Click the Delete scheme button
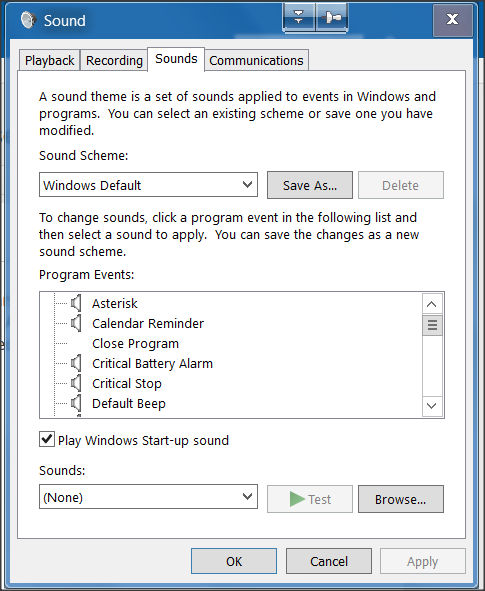The width and height of the screenshot is (485, 591). tap(401, 185)
